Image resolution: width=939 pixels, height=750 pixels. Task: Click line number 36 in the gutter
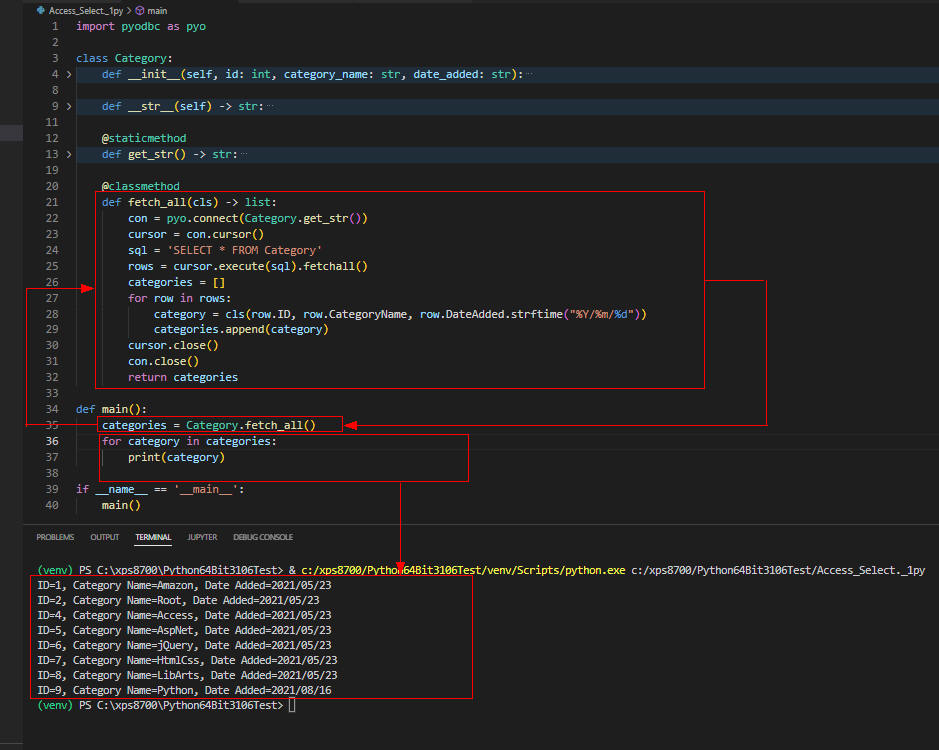tap(52, 441)
